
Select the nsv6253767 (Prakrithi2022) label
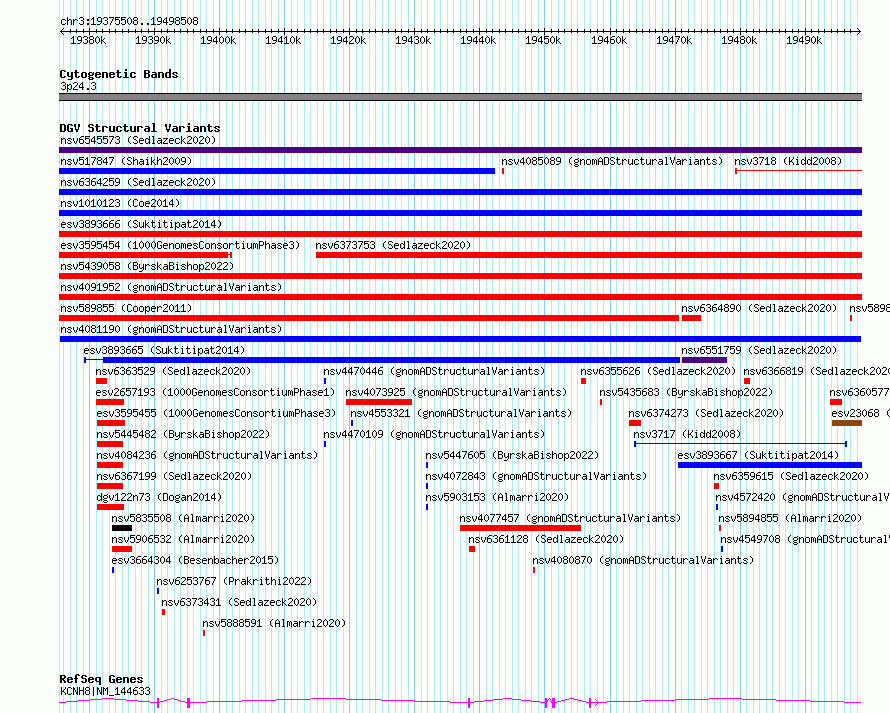pos(234,581)
